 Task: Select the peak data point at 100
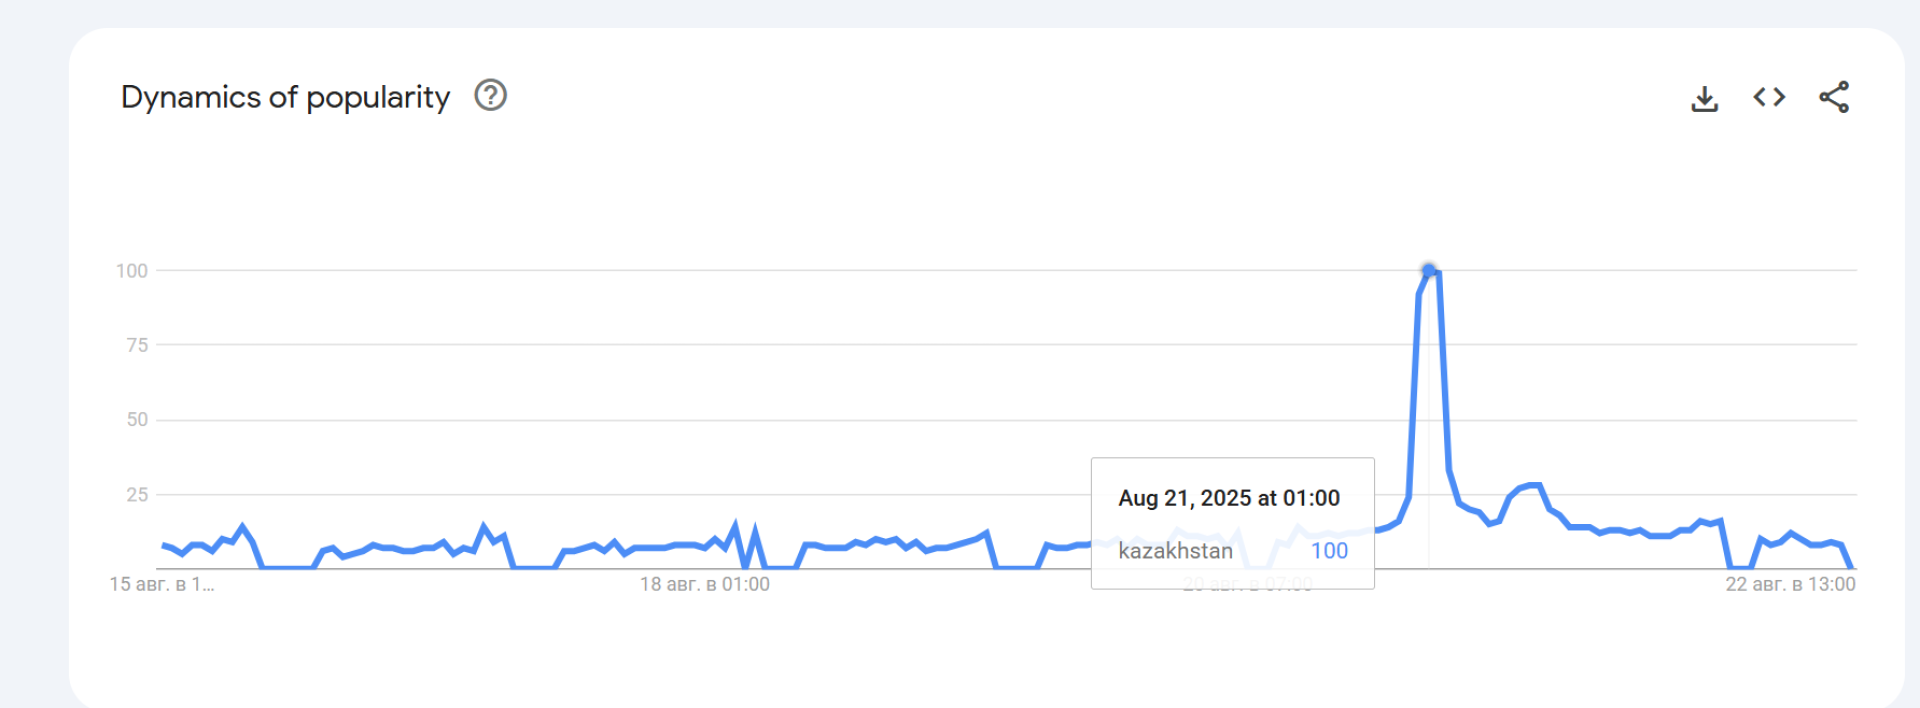pyautogui.click(x=1429, y=270)
